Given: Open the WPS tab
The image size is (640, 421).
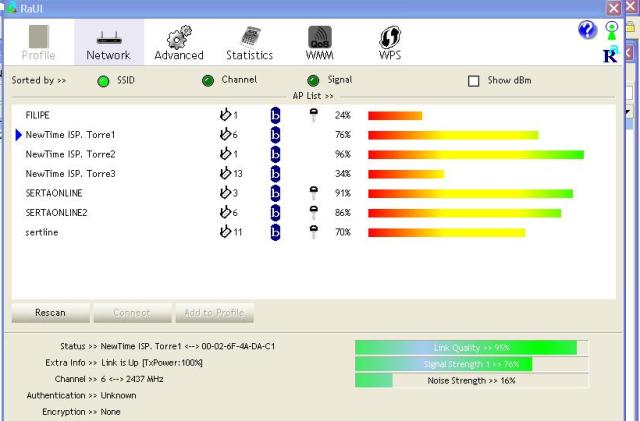Looking at the screenshot, I should [x=390, y=43].
